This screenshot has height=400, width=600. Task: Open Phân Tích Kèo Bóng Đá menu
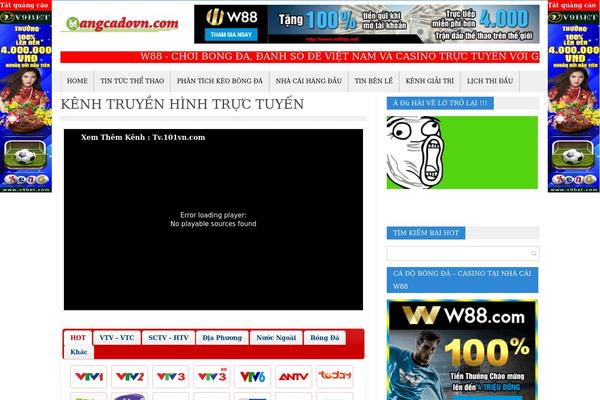[x=220, y=81]
